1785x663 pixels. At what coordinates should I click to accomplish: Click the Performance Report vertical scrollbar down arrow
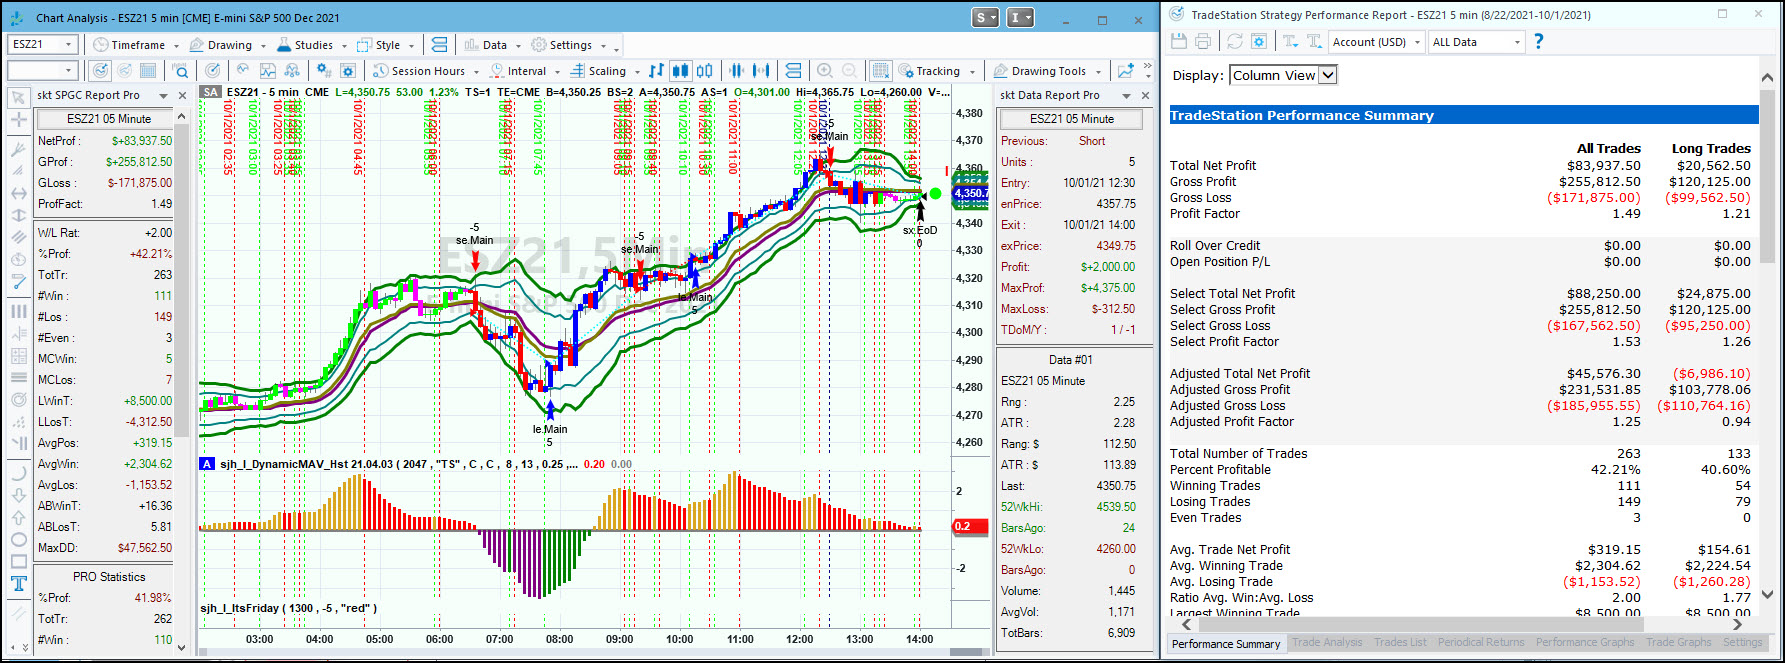1767,595
